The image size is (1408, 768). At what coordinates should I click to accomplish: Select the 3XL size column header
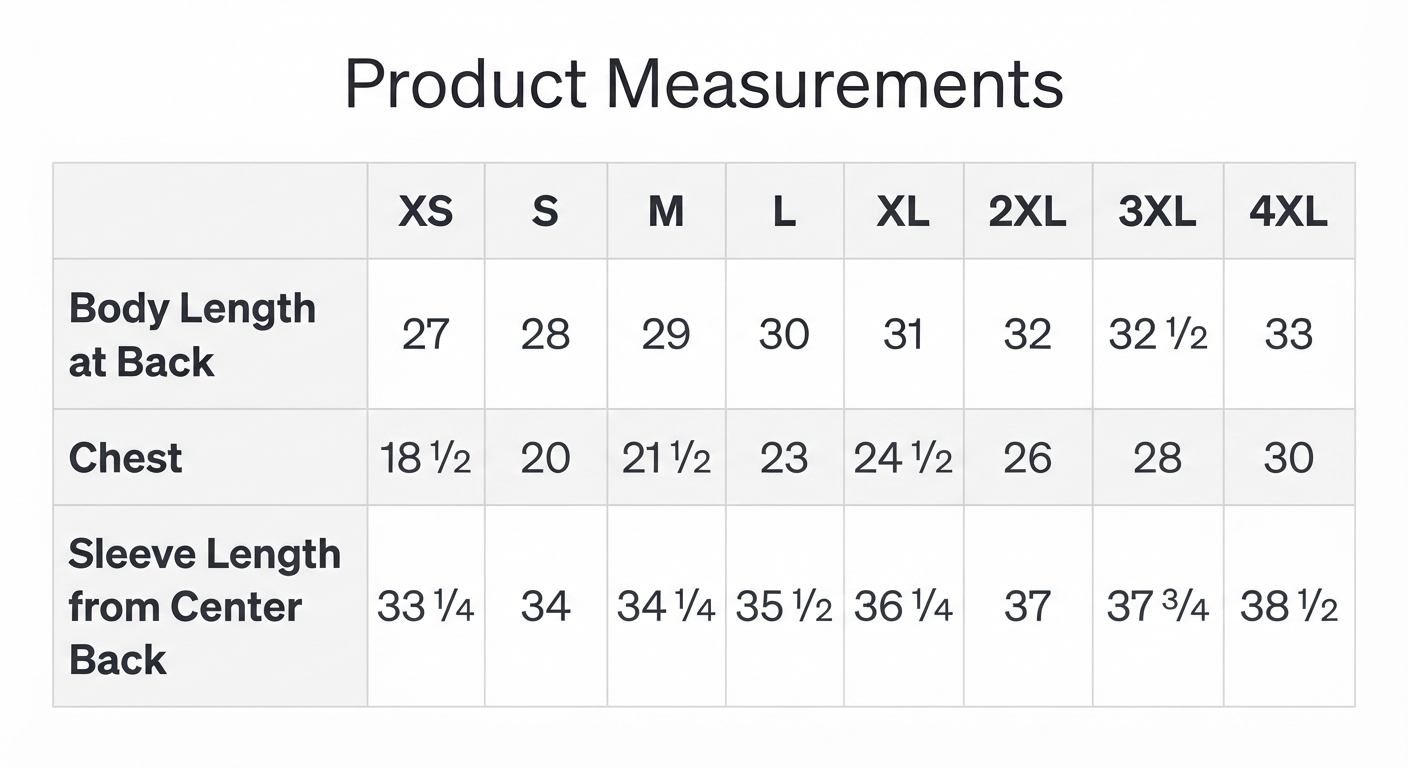coord(1157,211)
